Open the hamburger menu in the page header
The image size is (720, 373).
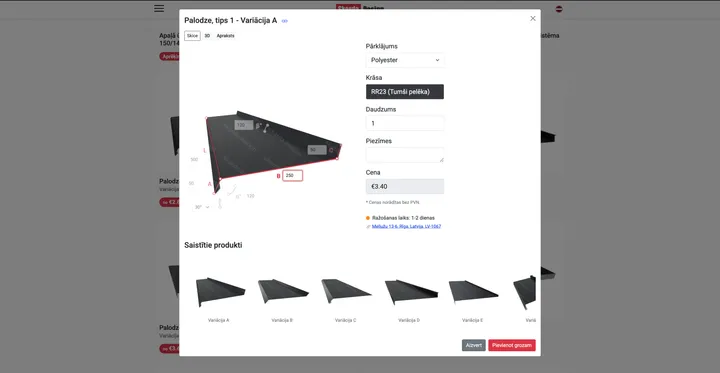coord(159,8)
